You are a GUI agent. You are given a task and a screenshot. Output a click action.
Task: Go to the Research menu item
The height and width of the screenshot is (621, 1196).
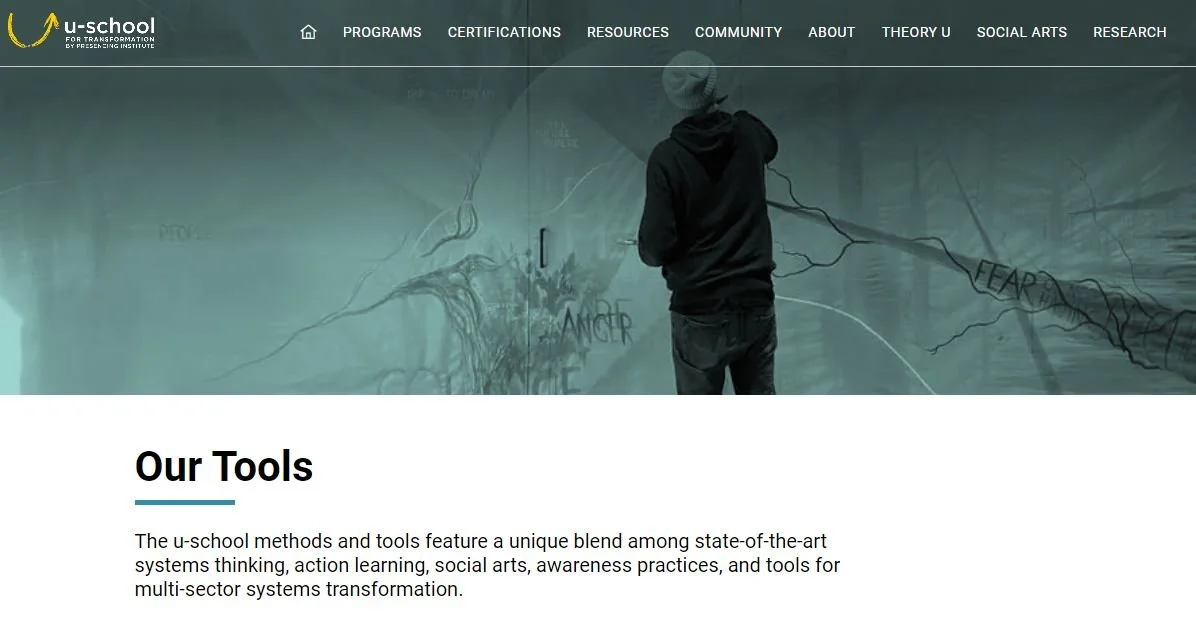click(x=1130, y=32)
